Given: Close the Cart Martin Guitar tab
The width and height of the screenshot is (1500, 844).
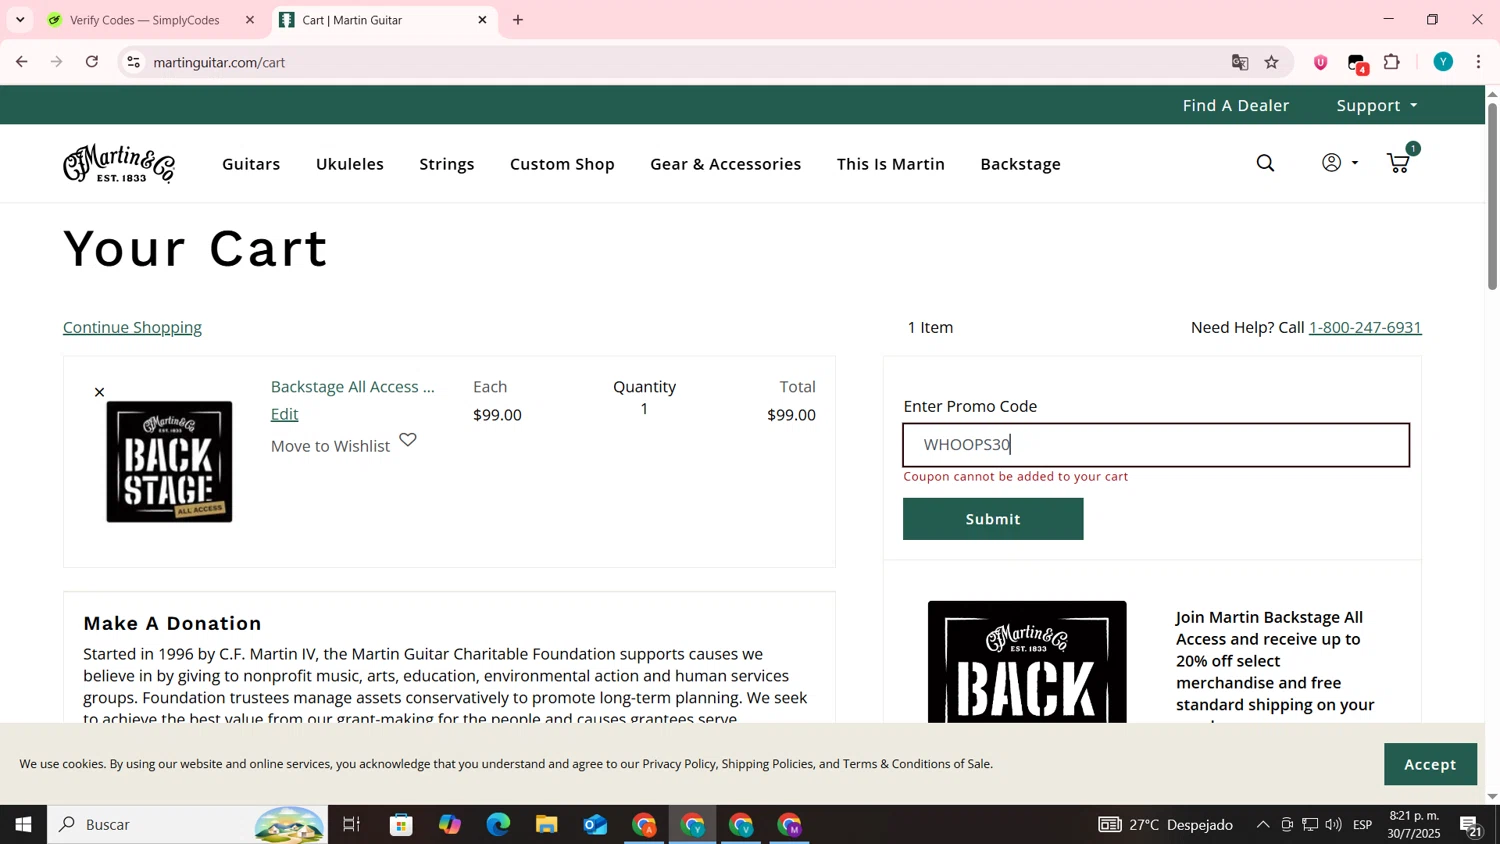Looking at the screenshot, I should 482,20.
